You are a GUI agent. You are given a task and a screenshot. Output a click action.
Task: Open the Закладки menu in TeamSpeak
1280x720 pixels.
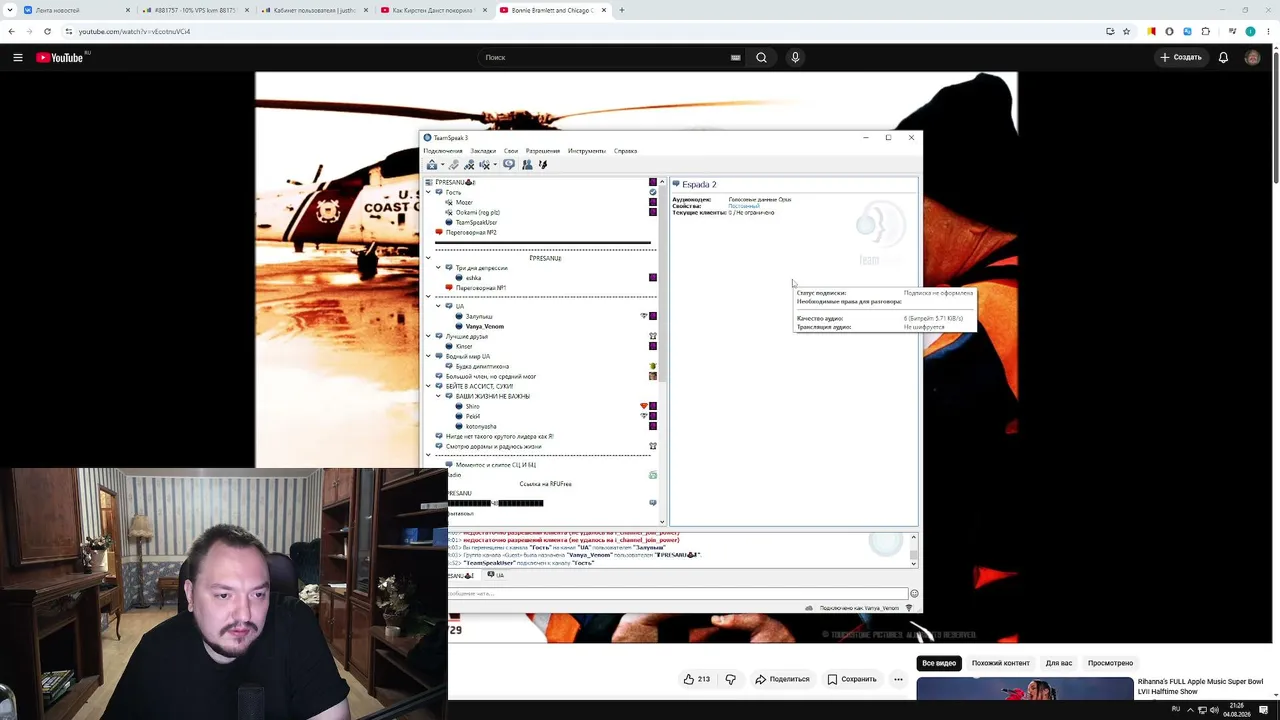tap(483, 151)
